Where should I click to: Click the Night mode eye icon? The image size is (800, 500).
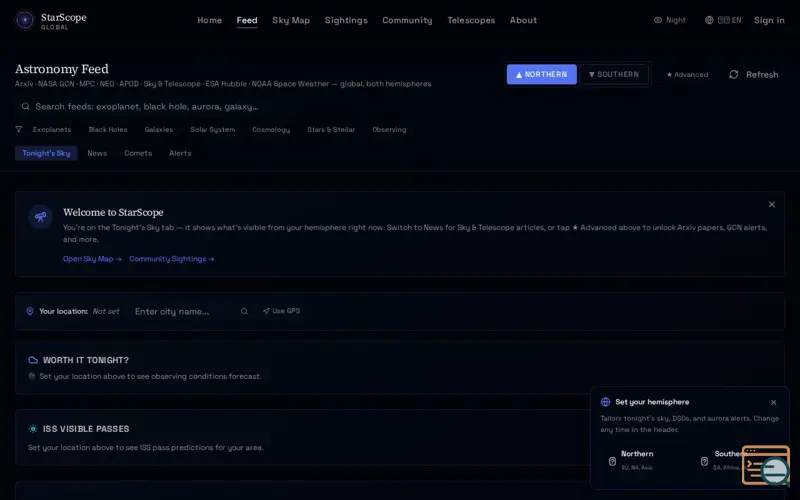pyautogui.click(x=658, y=20)
